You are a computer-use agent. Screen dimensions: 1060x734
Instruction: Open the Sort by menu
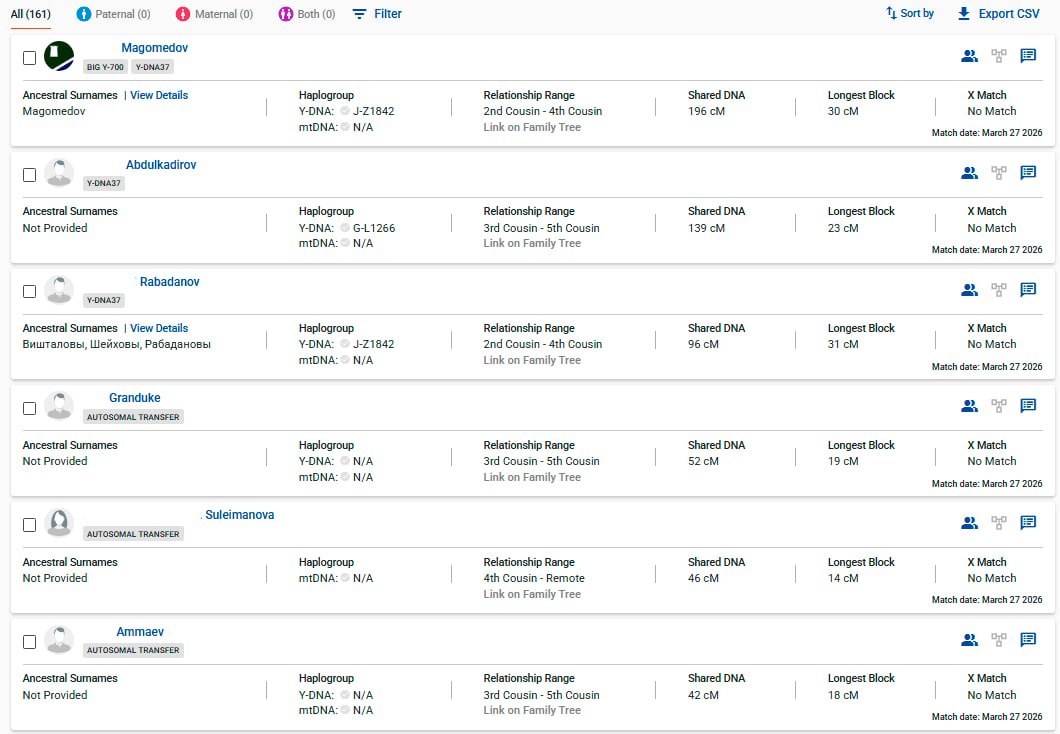910,14
